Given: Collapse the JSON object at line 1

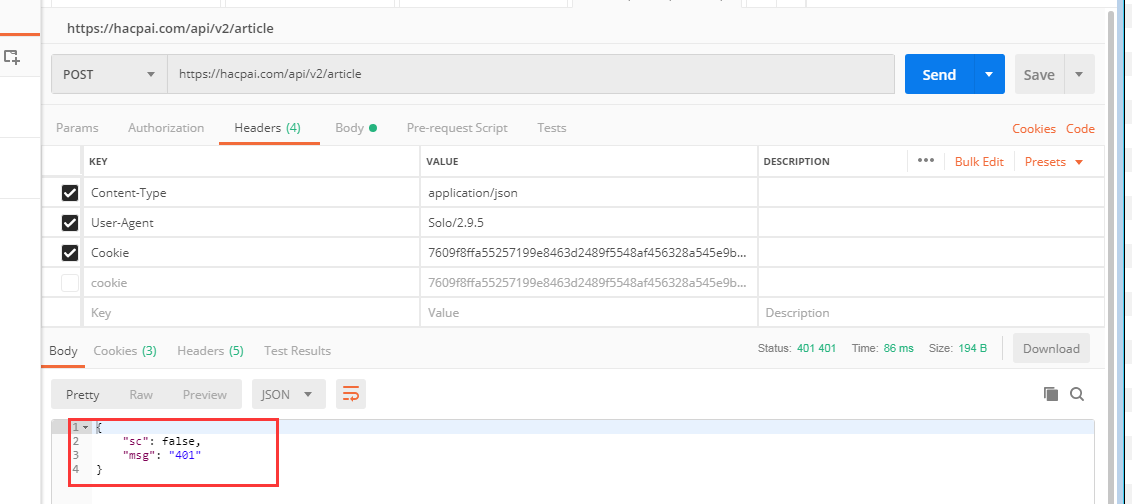Looking at the screenshot, I should [x=86, y=428].
